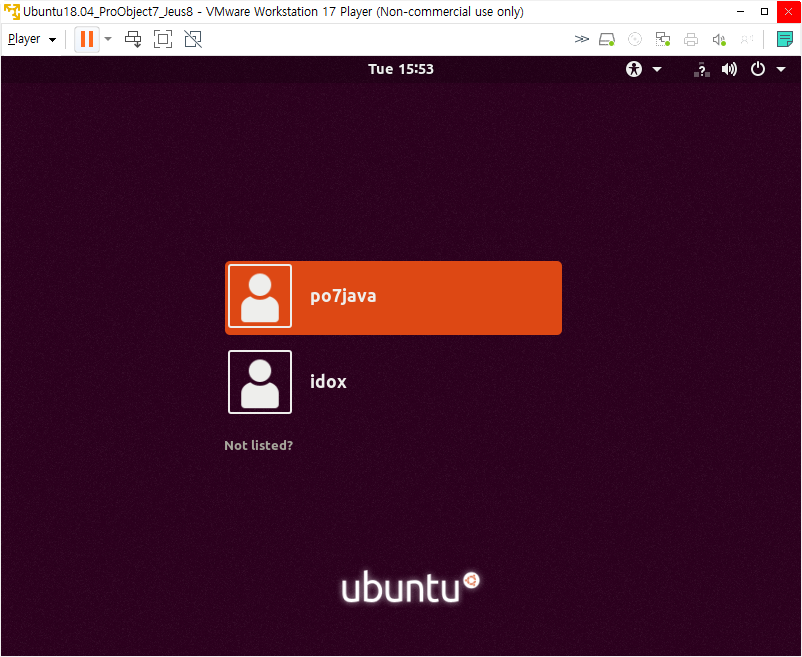Click the volume speaker icon in Ubuntu panel

(x=729, y=69)
